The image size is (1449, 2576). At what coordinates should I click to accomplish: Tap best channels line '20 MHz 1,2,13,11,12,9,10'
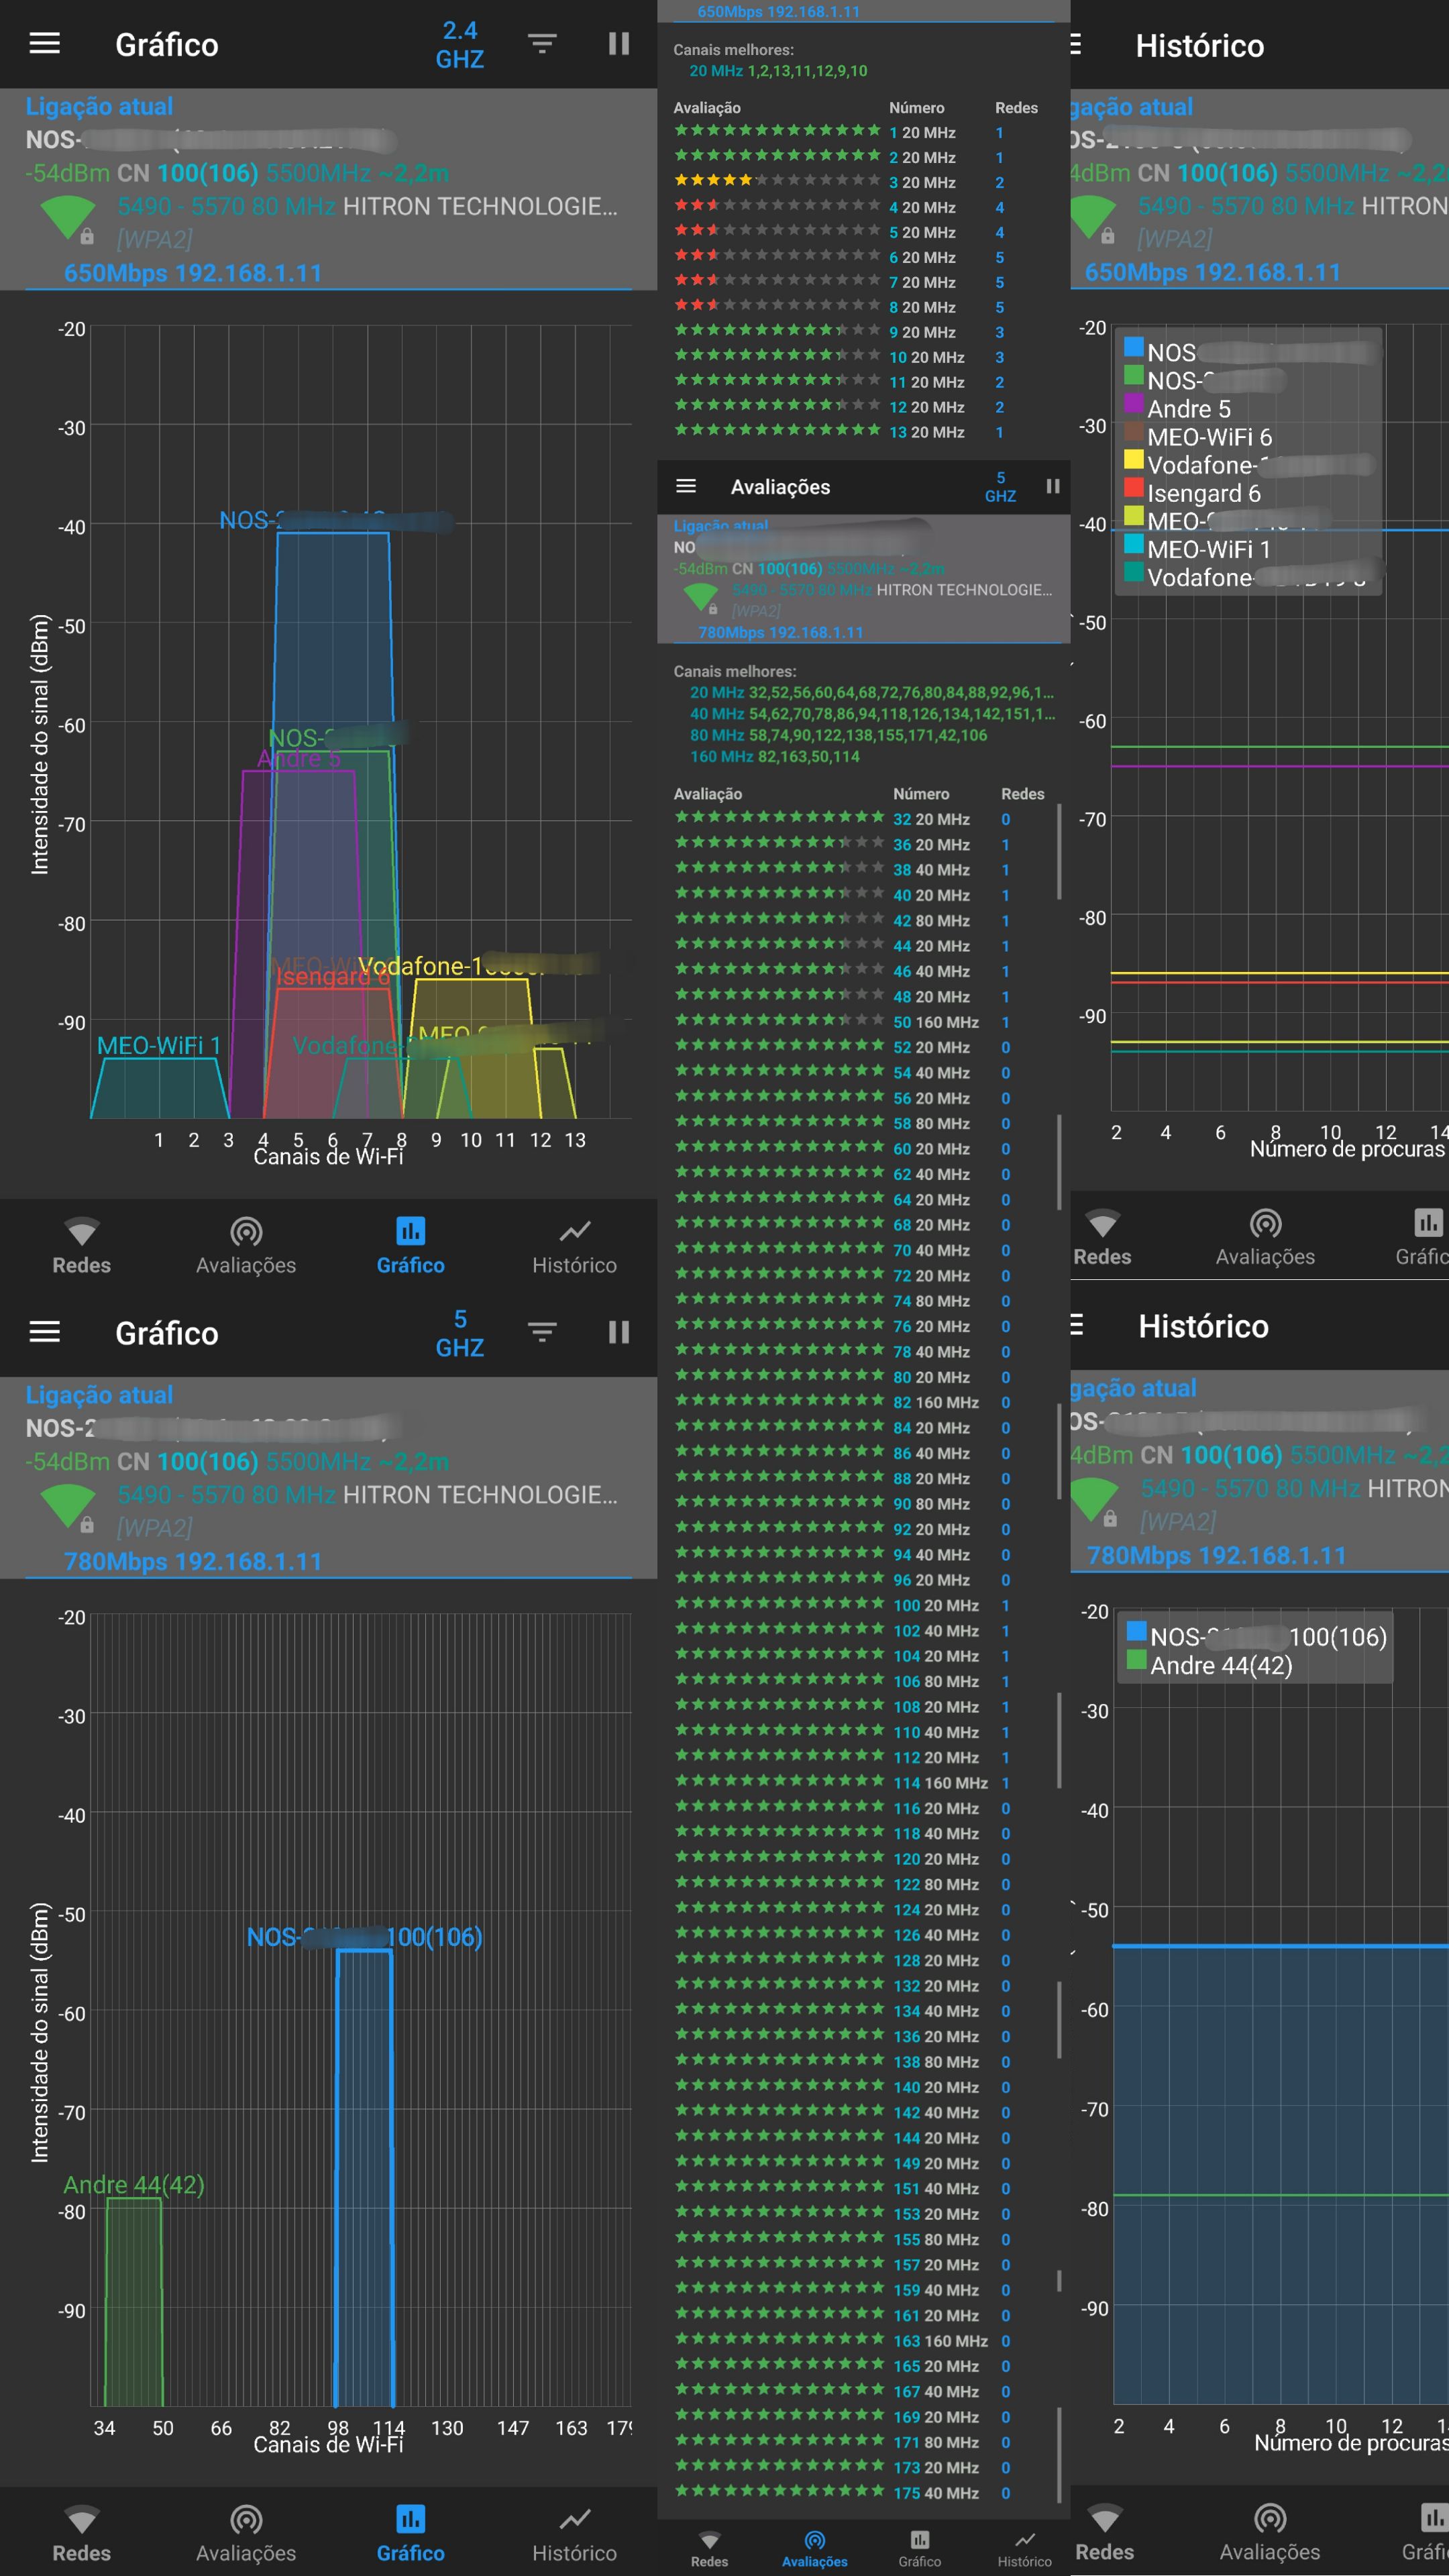pos(778,71)
